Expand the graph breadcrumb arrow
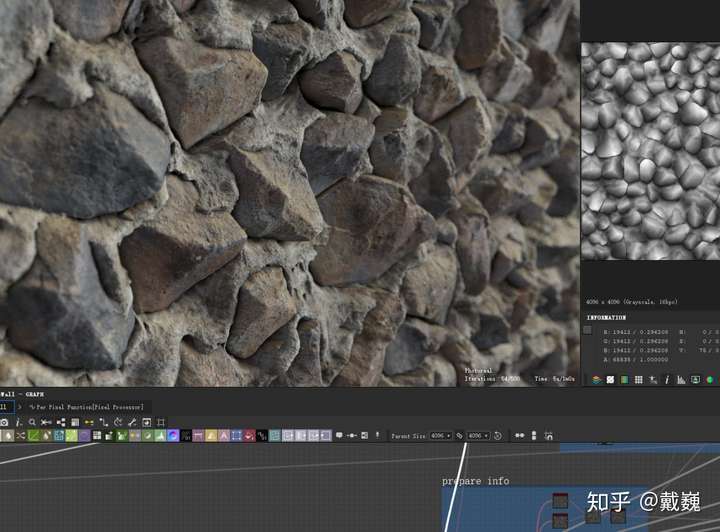This screenshot has width=720, height=532. click(x=19, y=407)
